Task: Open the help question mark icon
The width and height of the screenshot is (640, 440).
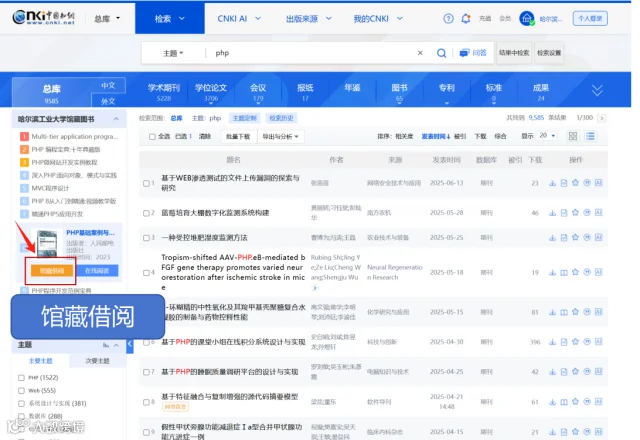Action: click(x=448, y=18)
